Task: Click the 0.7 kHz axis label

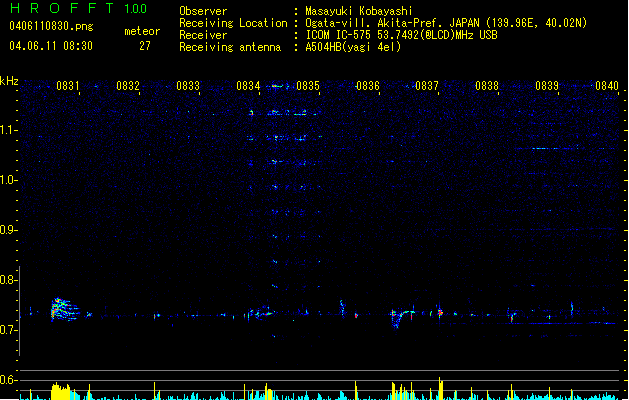Action: point(8,330)
